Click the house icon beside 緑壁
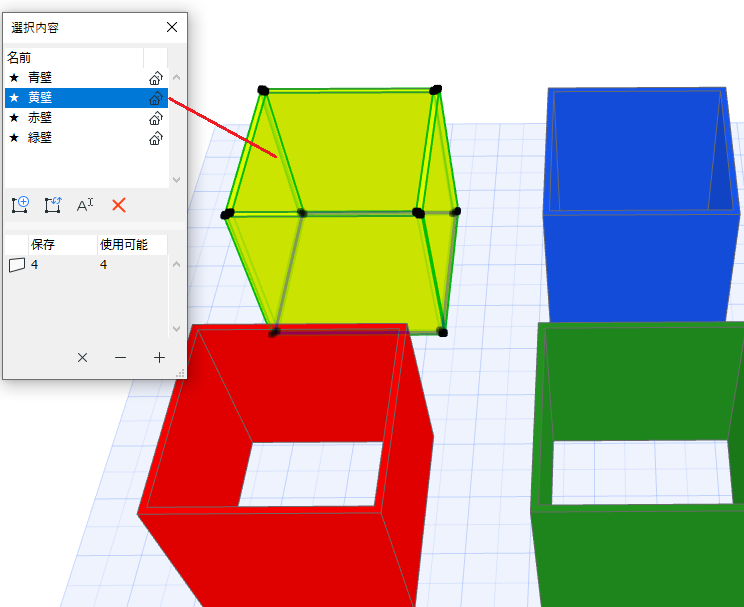Viewport: 744px width, 607px height. tap(156, 138)
